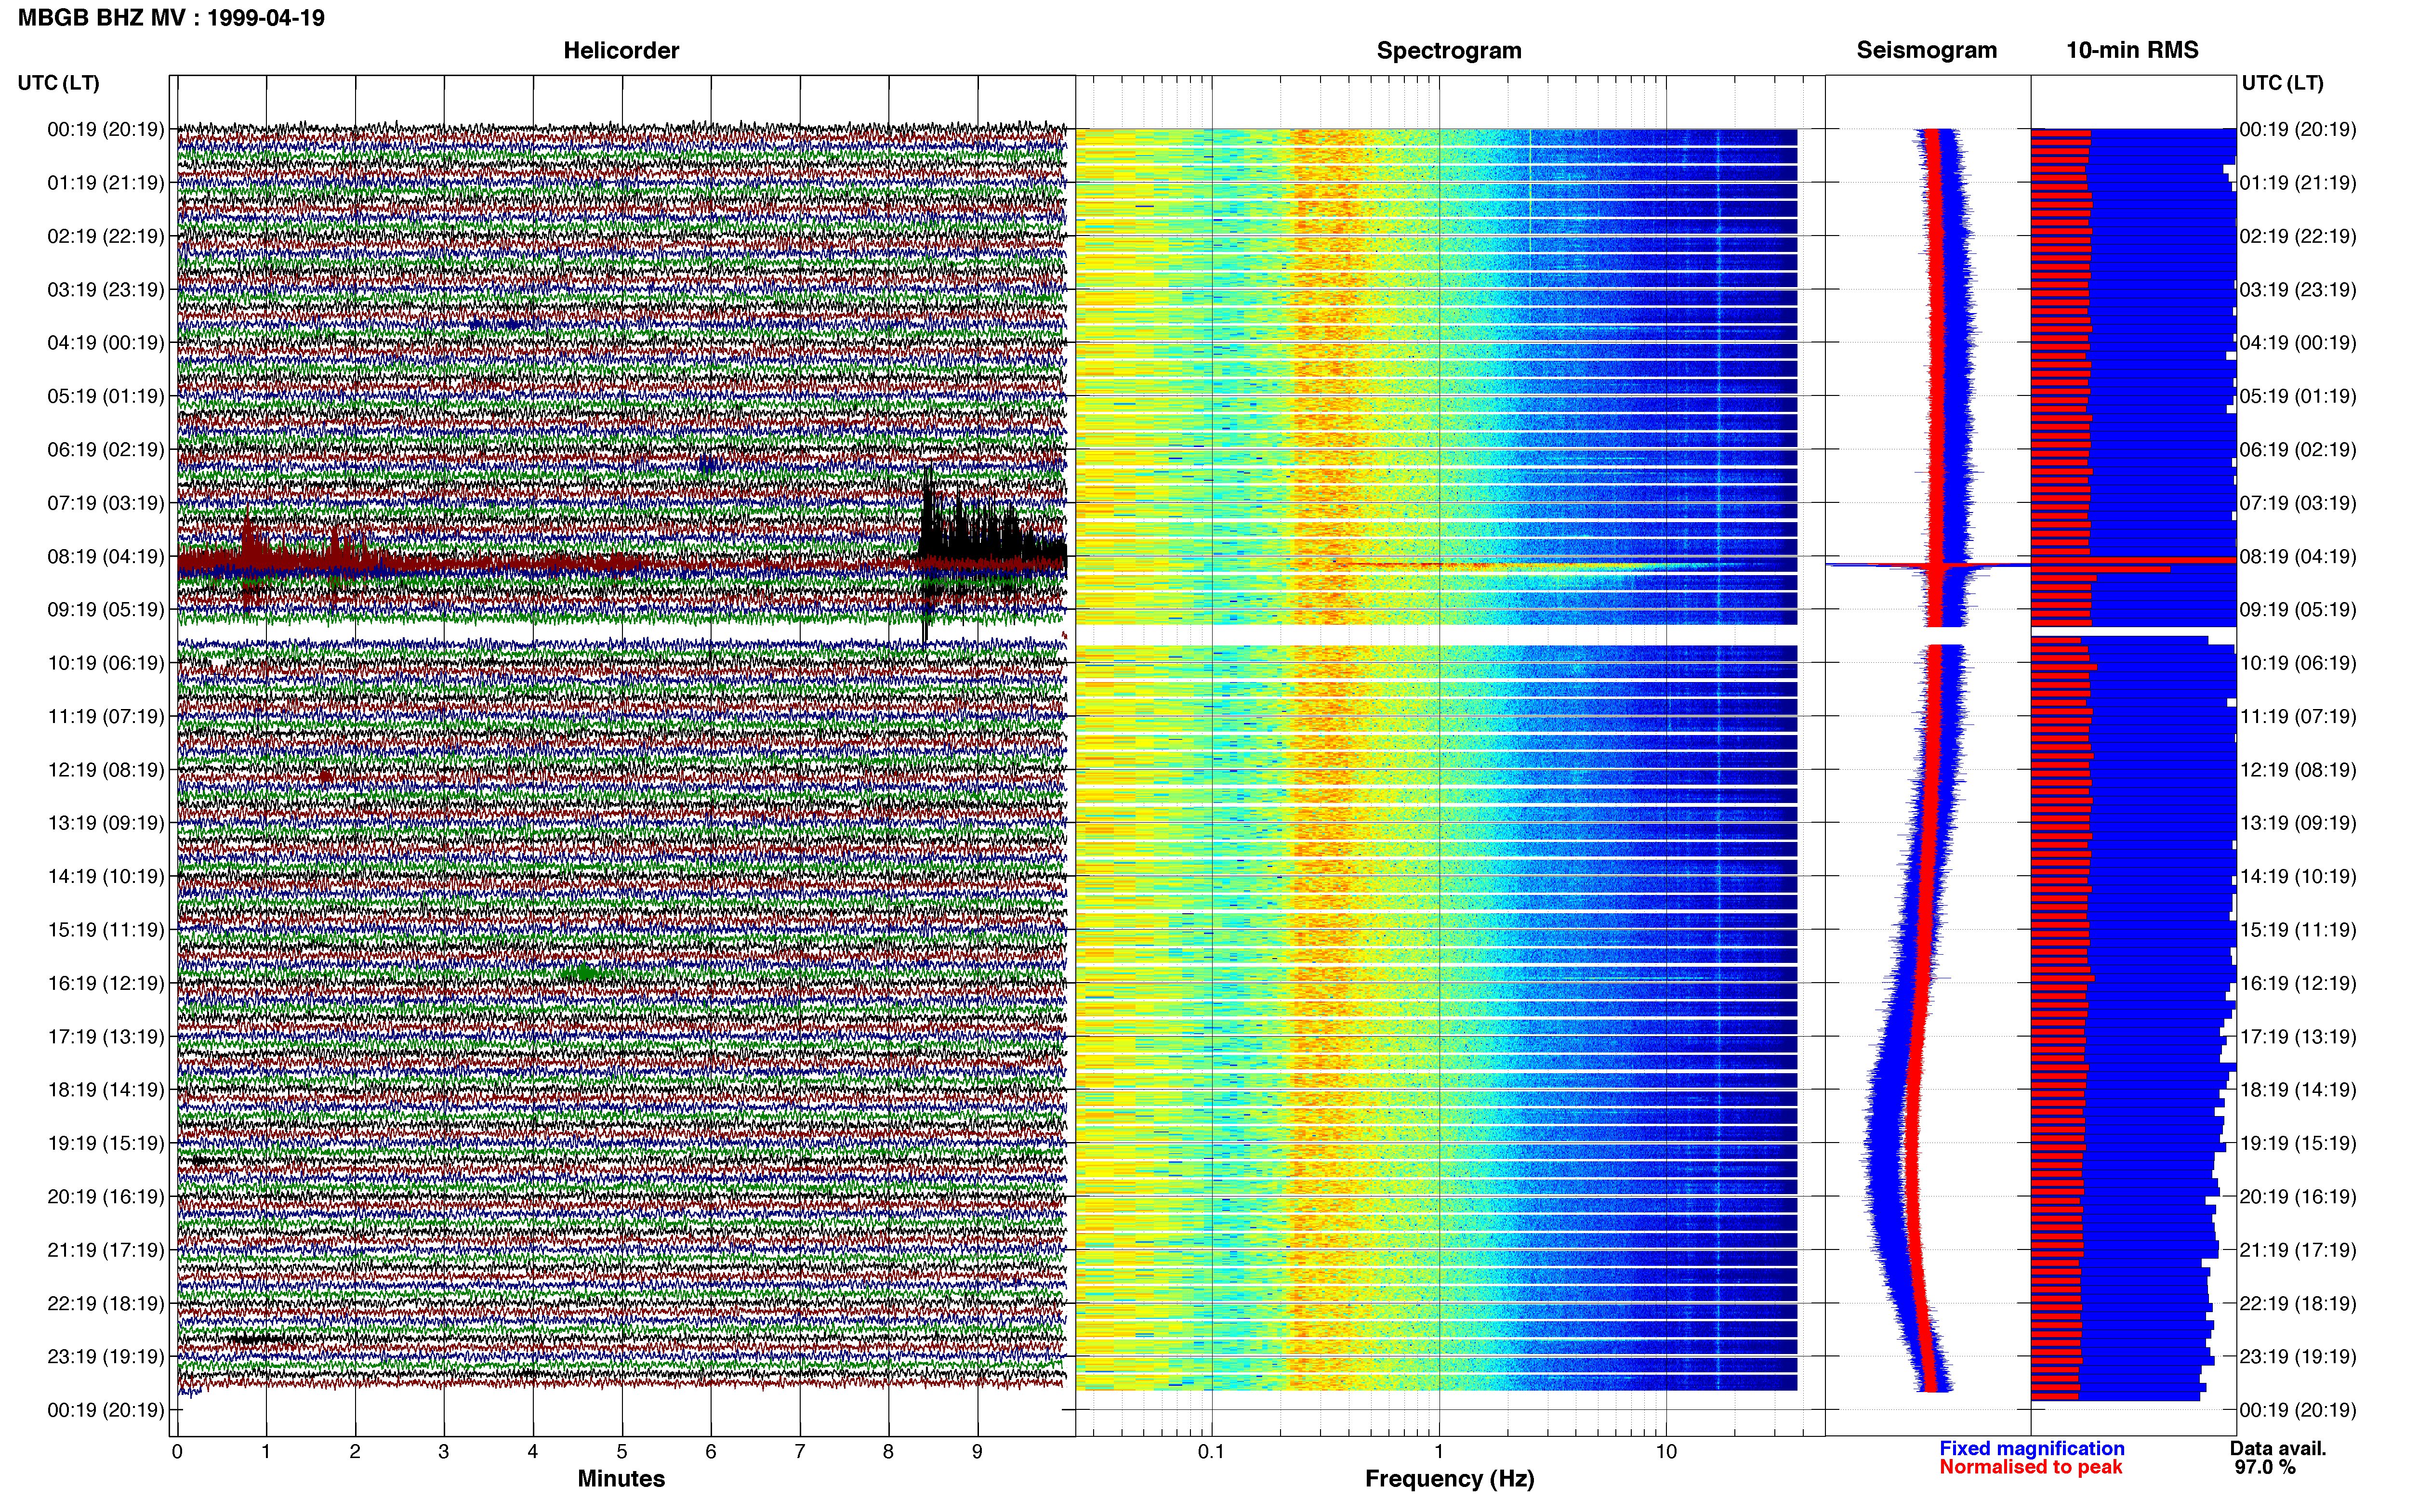The height and width of the screenshot is (1512, 2418).
Task: Click helicorder time label '08:19 (04:19)'
Action: pyautogui.click(x=105, y=556)
